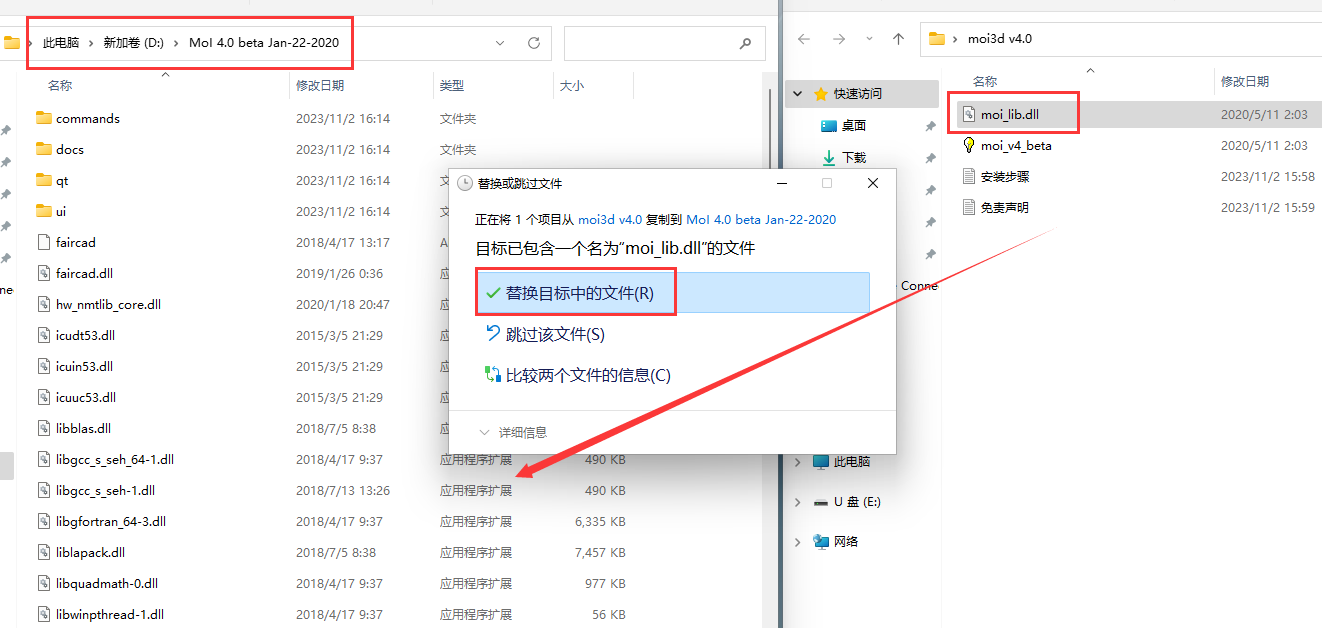Sort by the 修改日期 column header

tap(320, 86)
